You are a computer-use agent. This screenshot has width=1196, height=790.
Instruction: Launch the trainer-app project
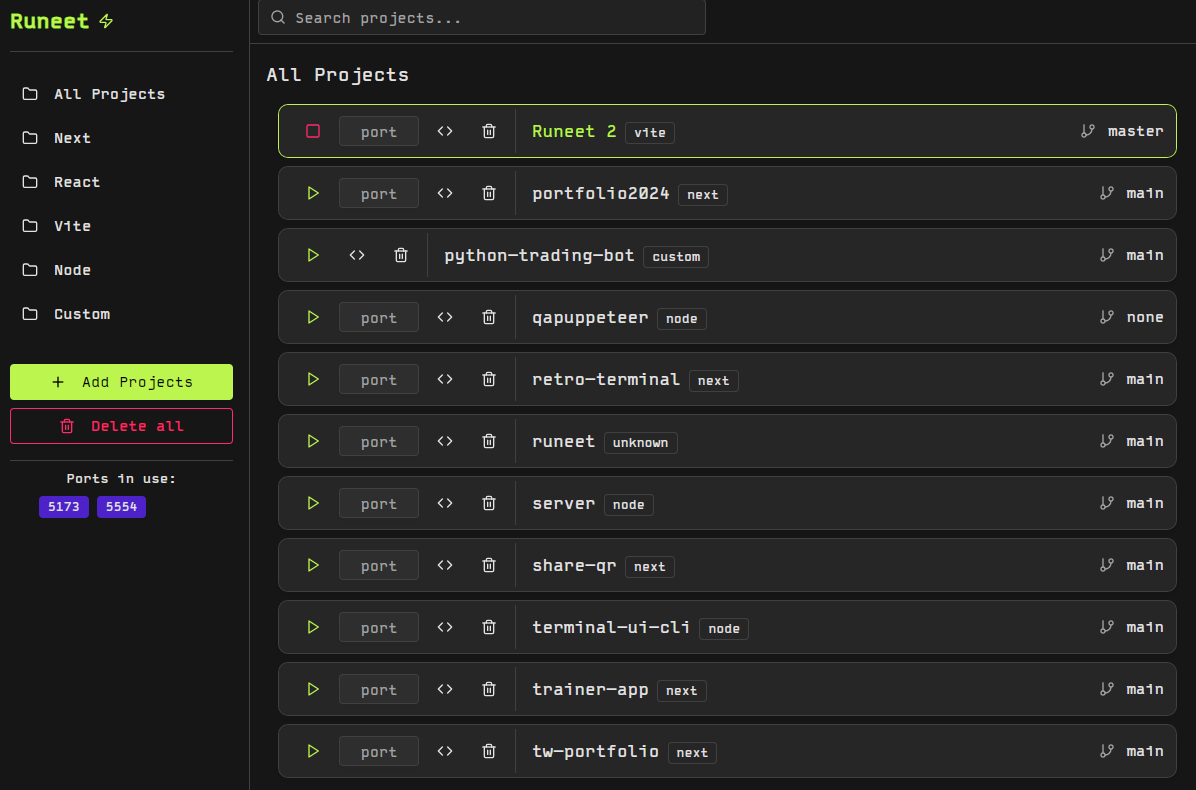click(x=313, y=689)
